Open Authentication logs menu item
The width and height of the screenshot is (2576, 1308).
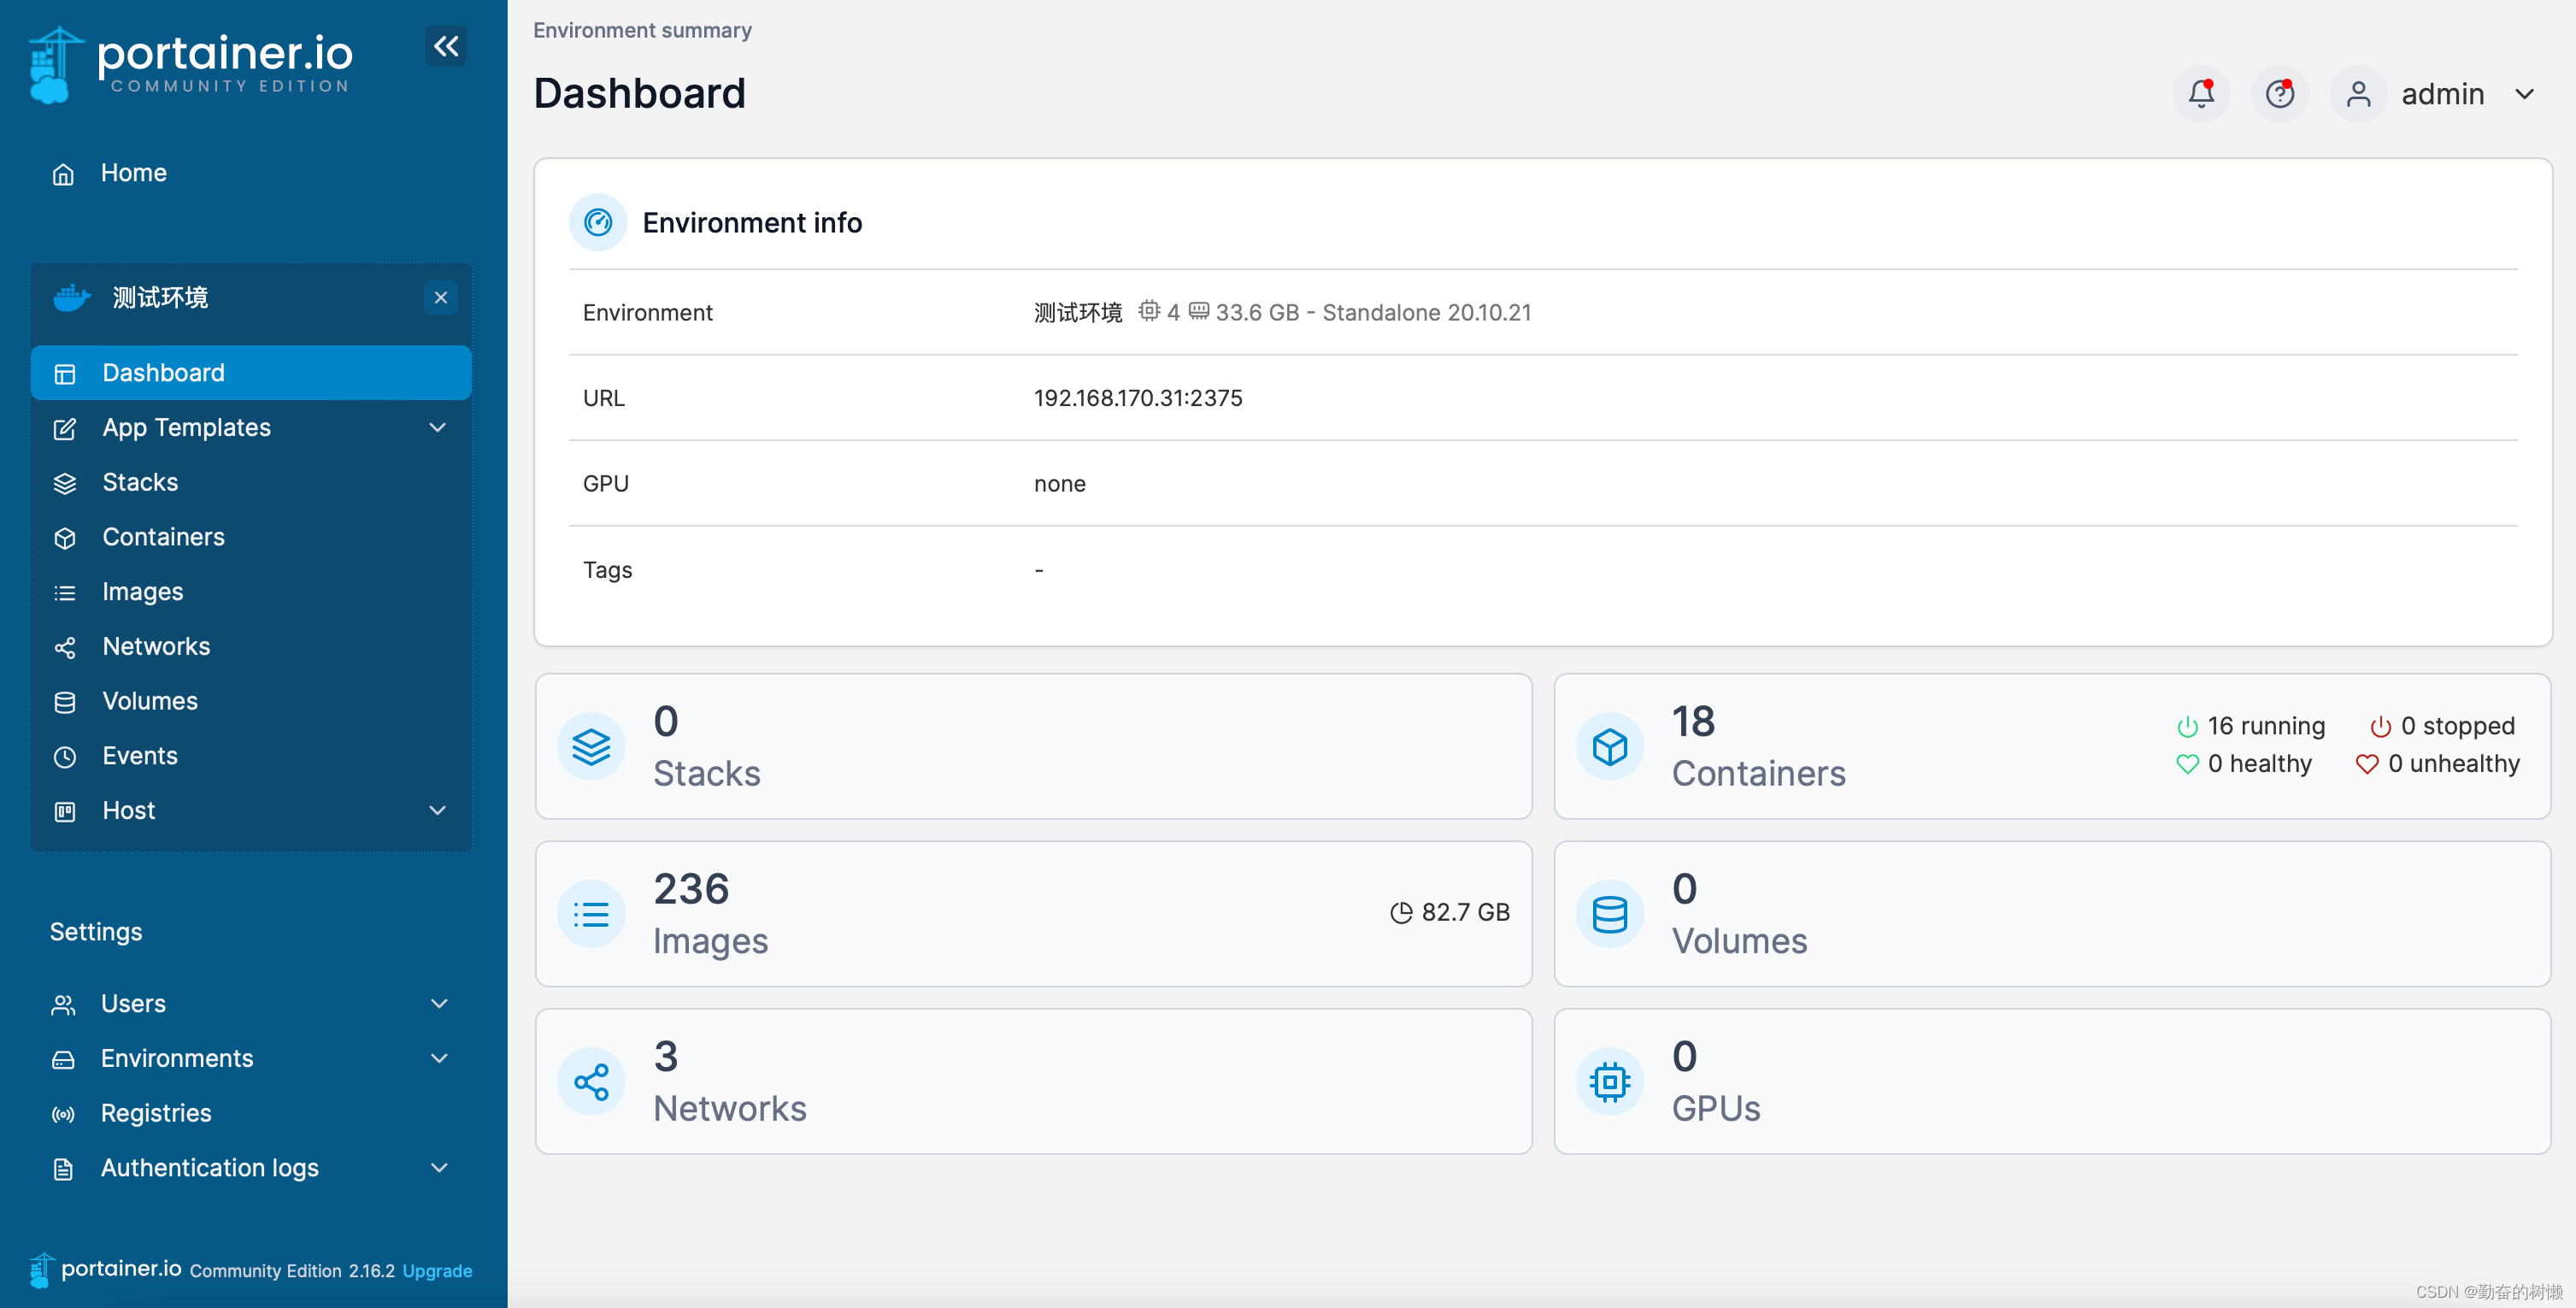coord(209,1167)
